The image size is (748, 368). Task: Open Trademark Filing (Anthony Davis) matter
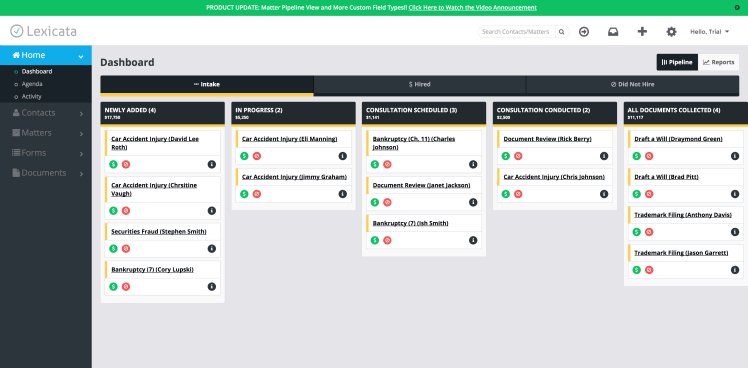click(683, 215)
